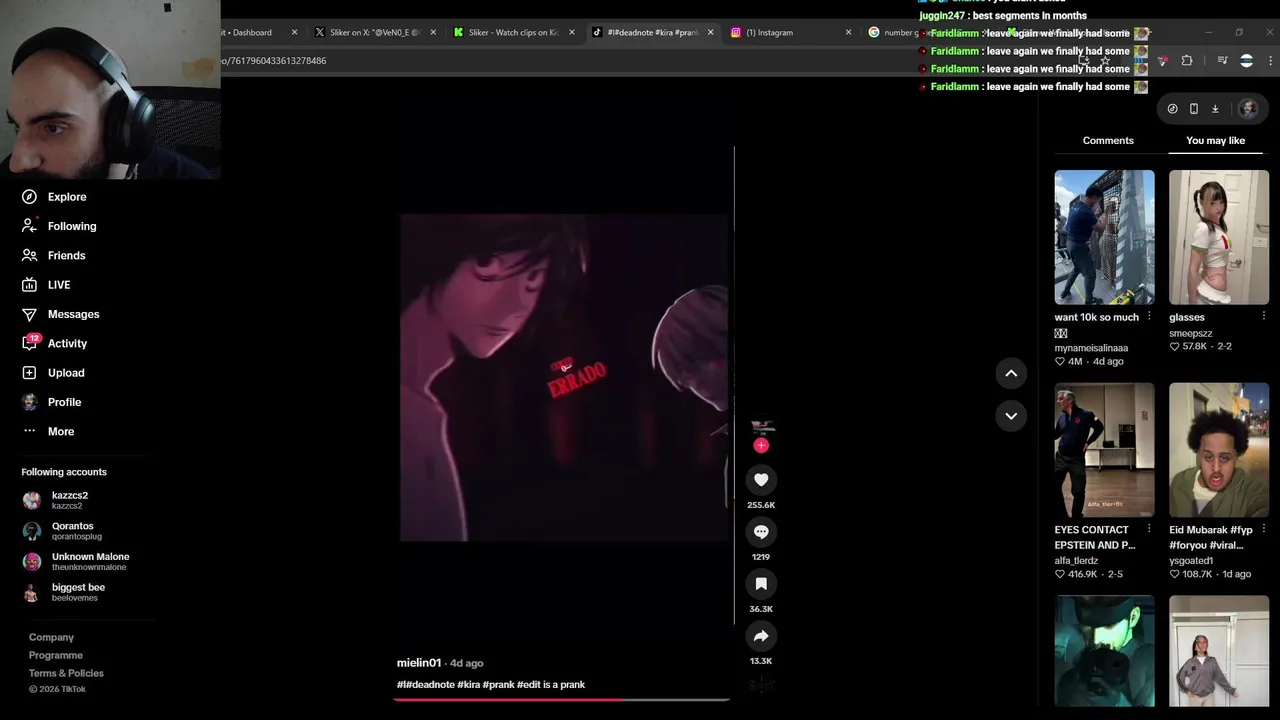Open options for 'glasses' video card
This screenshot has width=1280, height=720.
coord(1264,316)
